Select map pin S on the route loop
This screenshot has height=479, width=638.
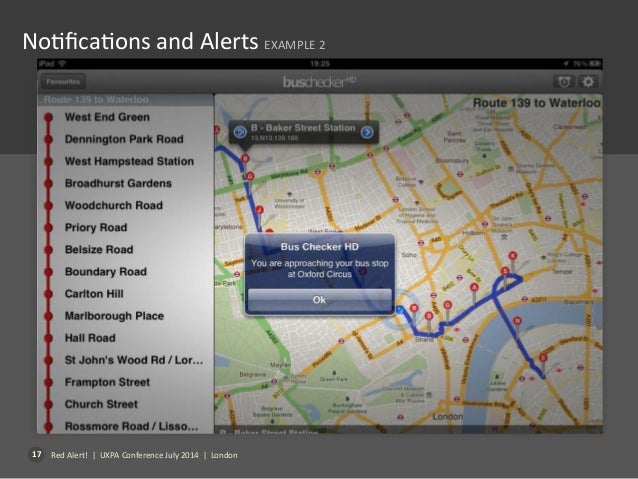click(505, 271)
